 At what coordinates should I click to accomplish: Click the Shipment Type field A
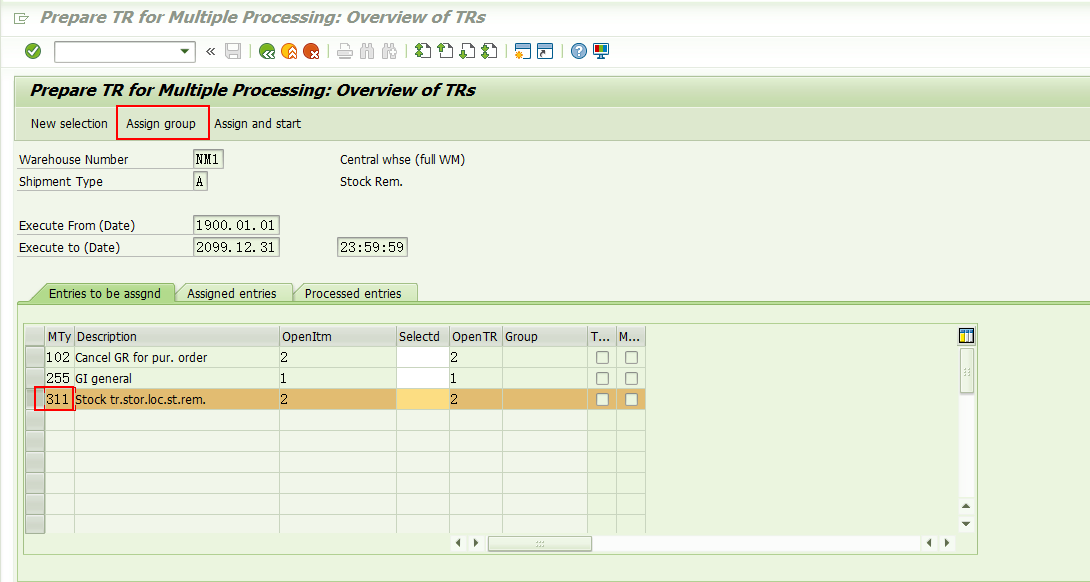[x=200, y=181]
